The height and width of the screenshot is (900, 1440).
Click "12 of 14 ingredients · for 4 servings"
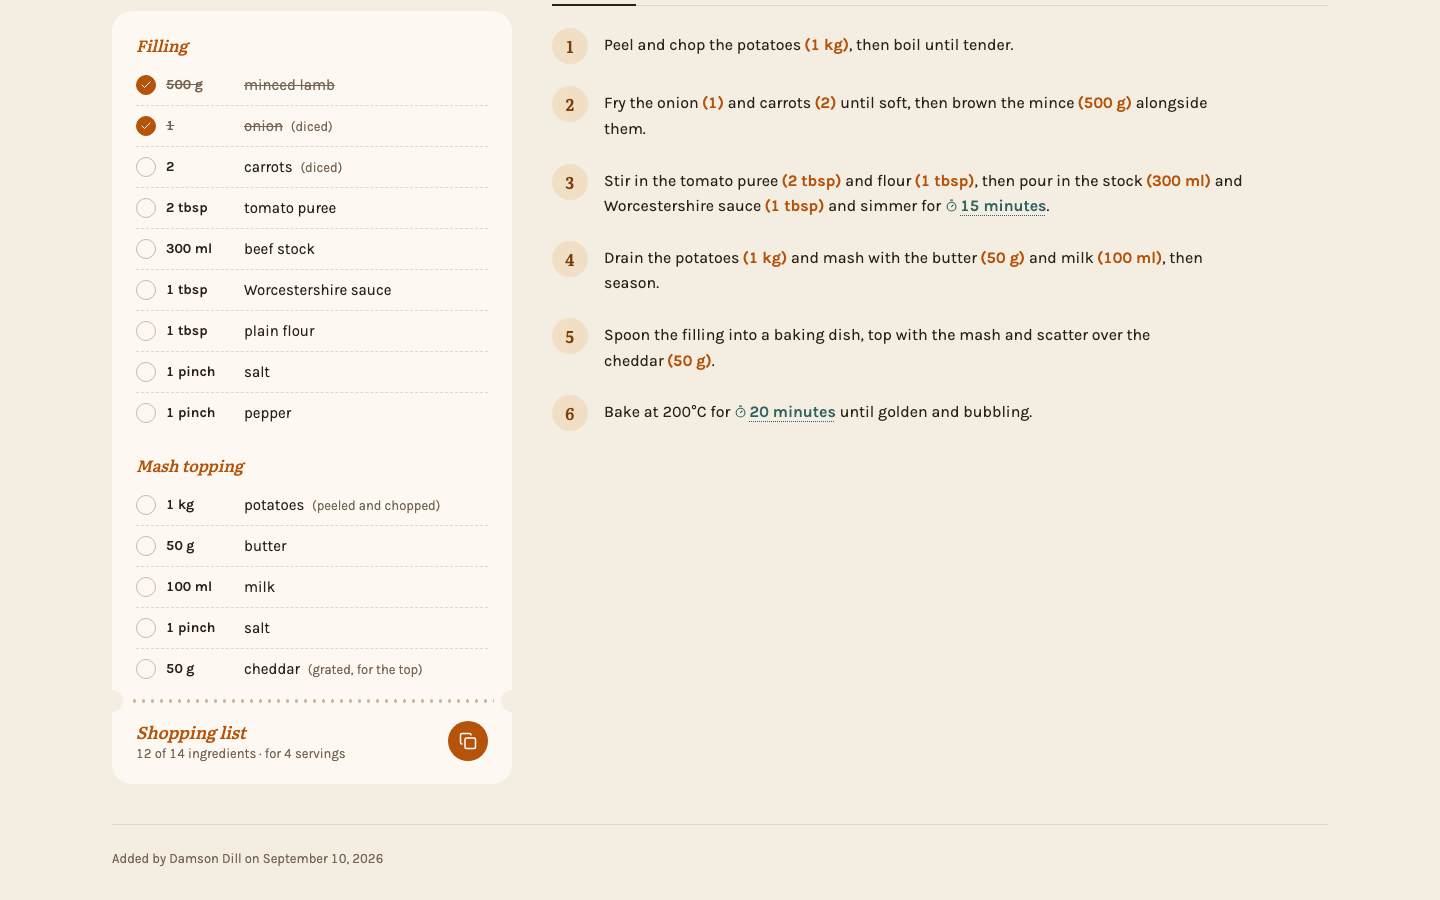point(241,754)
